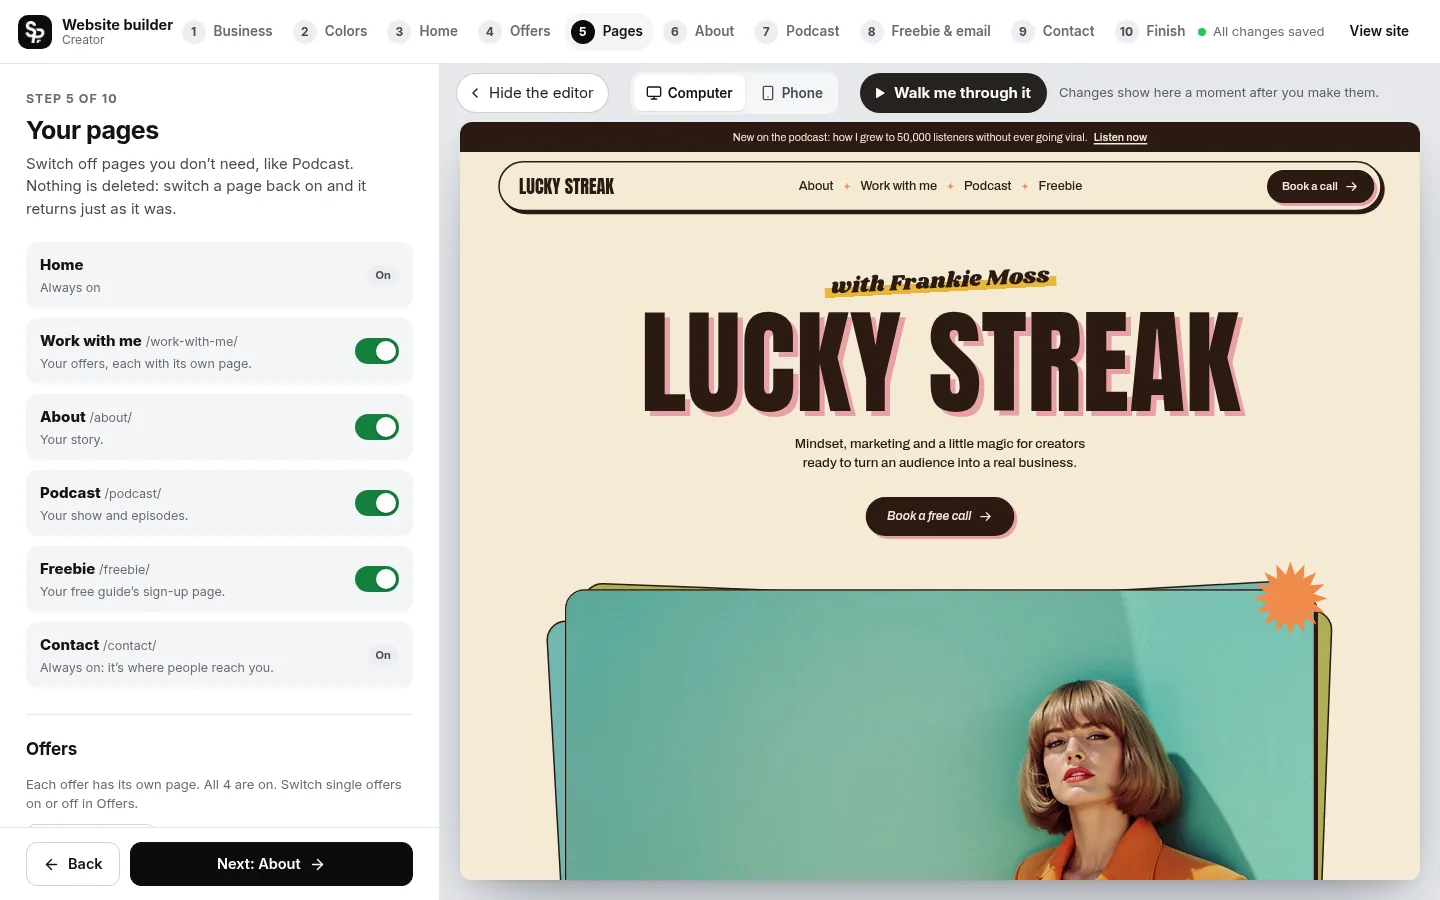This screenshot has width=1440, height=900.
Task: Click Podcast in preview navigation
Action: pos(988,186)
